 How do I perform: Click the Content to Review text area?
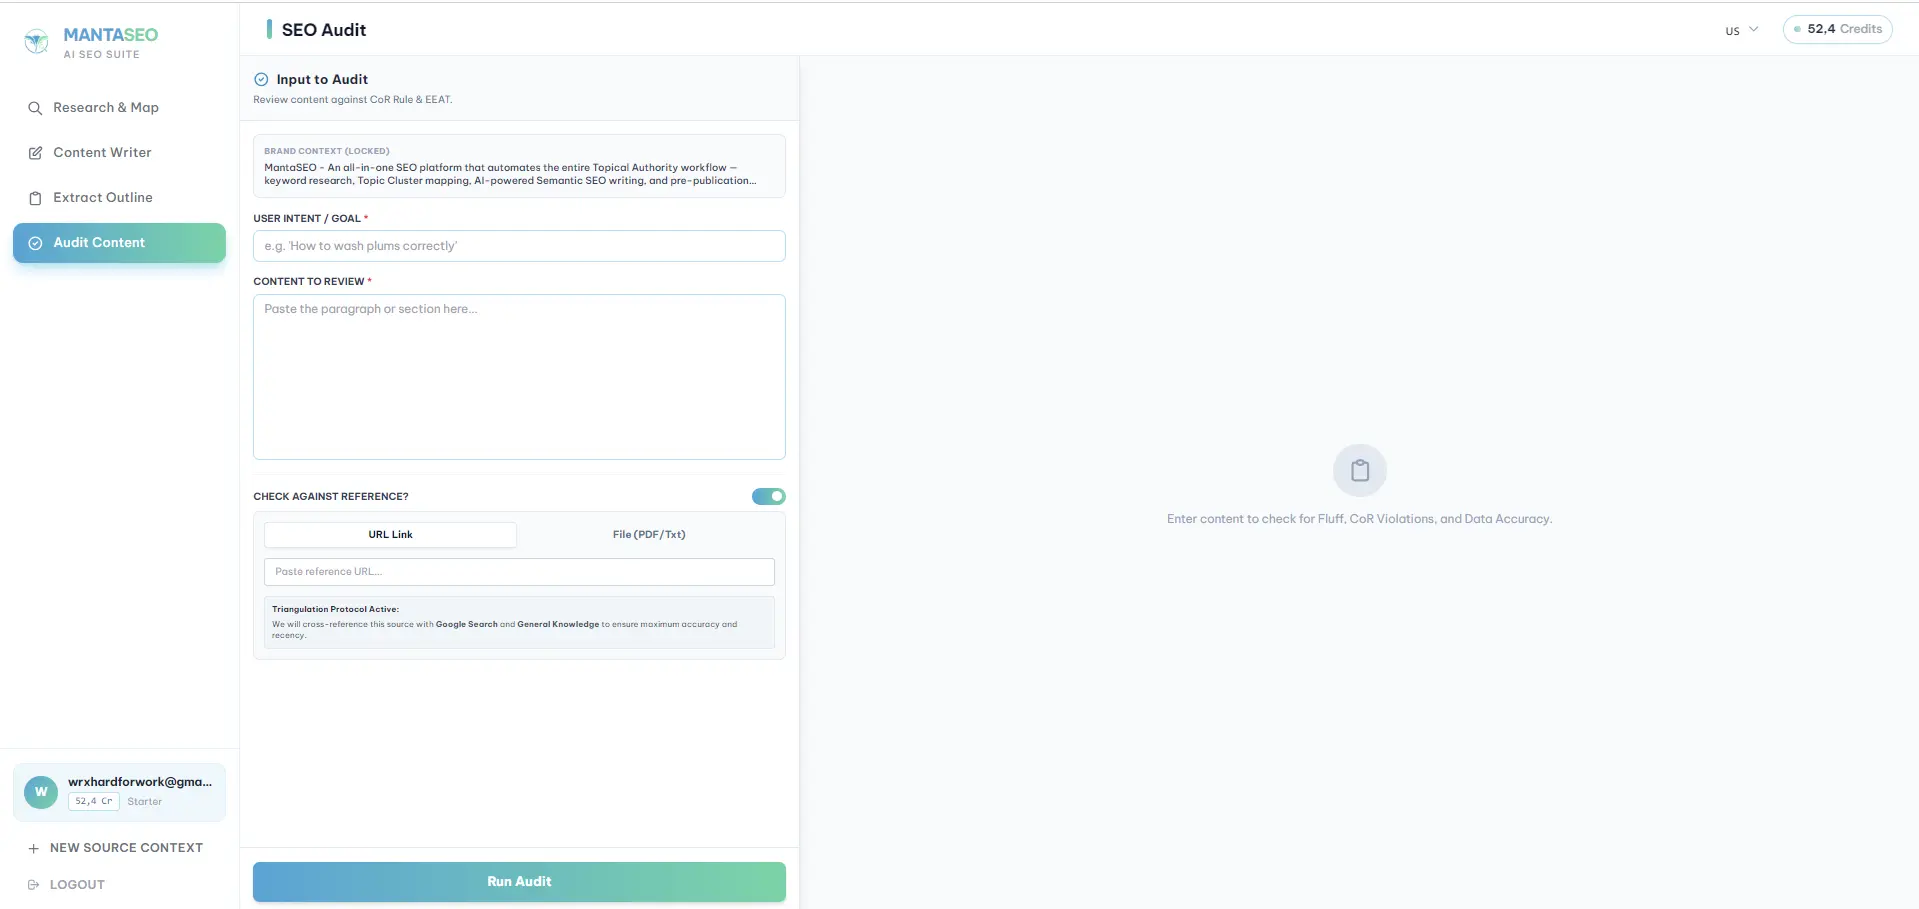pos(518,377)
